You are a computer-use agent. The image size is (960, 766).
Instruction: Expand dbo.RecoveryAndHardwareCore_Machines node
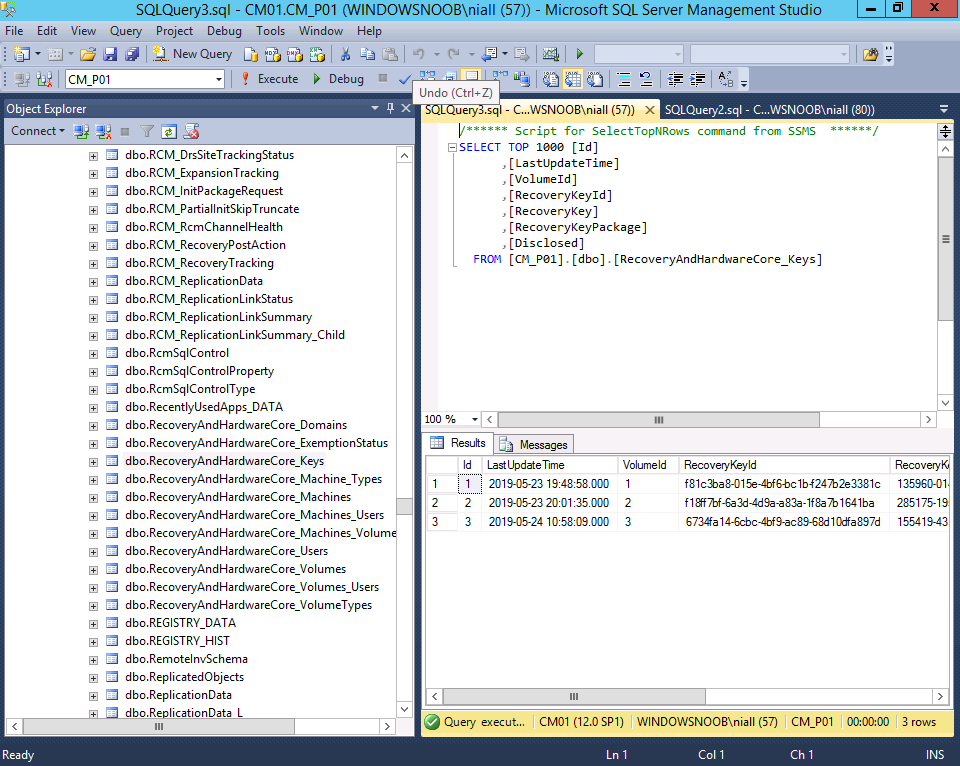coord(93,498)
